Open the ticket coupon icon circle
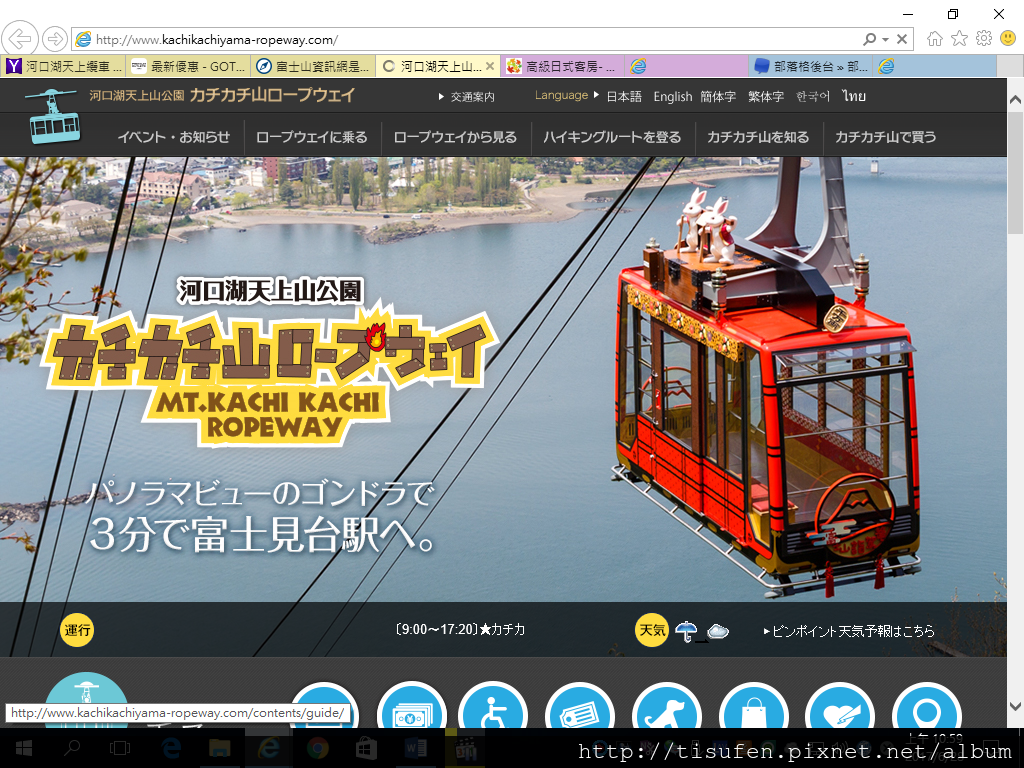This screenshot has height=768, width=1024. (x=580, y=707)
